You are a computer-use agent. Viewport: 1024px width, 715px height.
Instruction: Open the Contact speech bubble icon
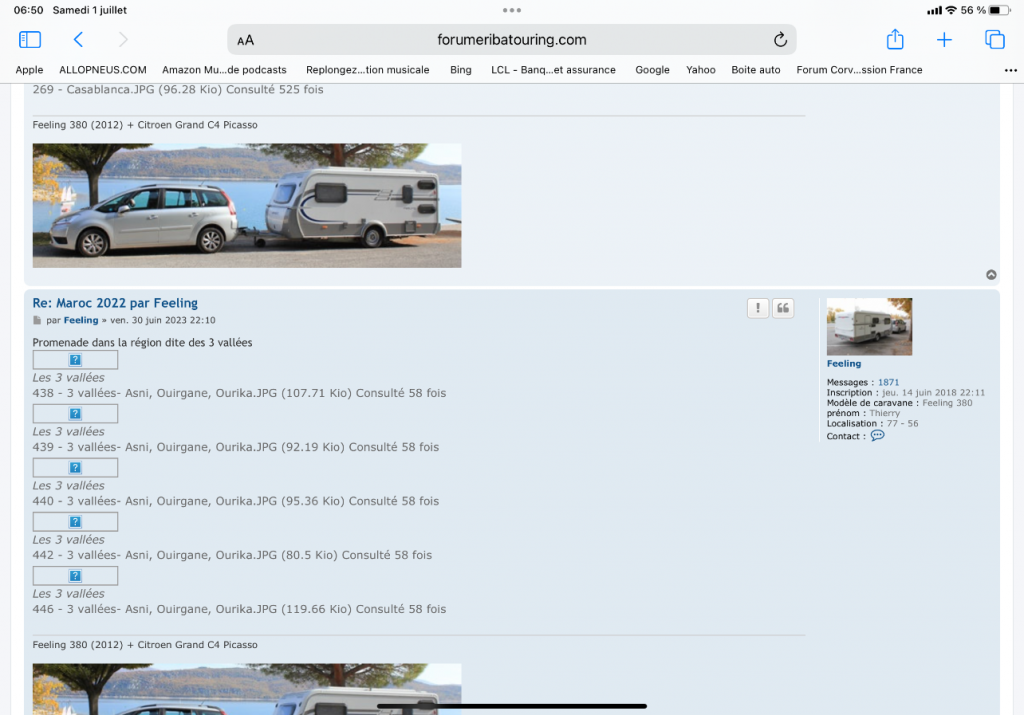point(878,436)
